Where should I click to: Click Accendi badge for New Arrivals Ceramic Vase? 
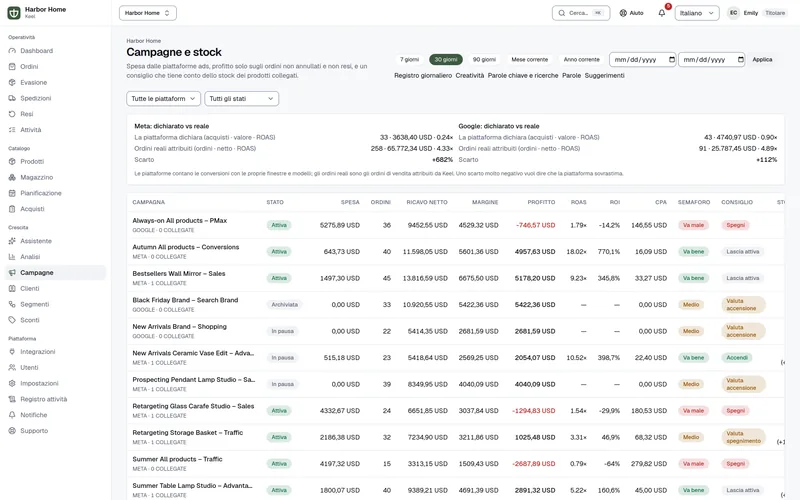[737, 358]
